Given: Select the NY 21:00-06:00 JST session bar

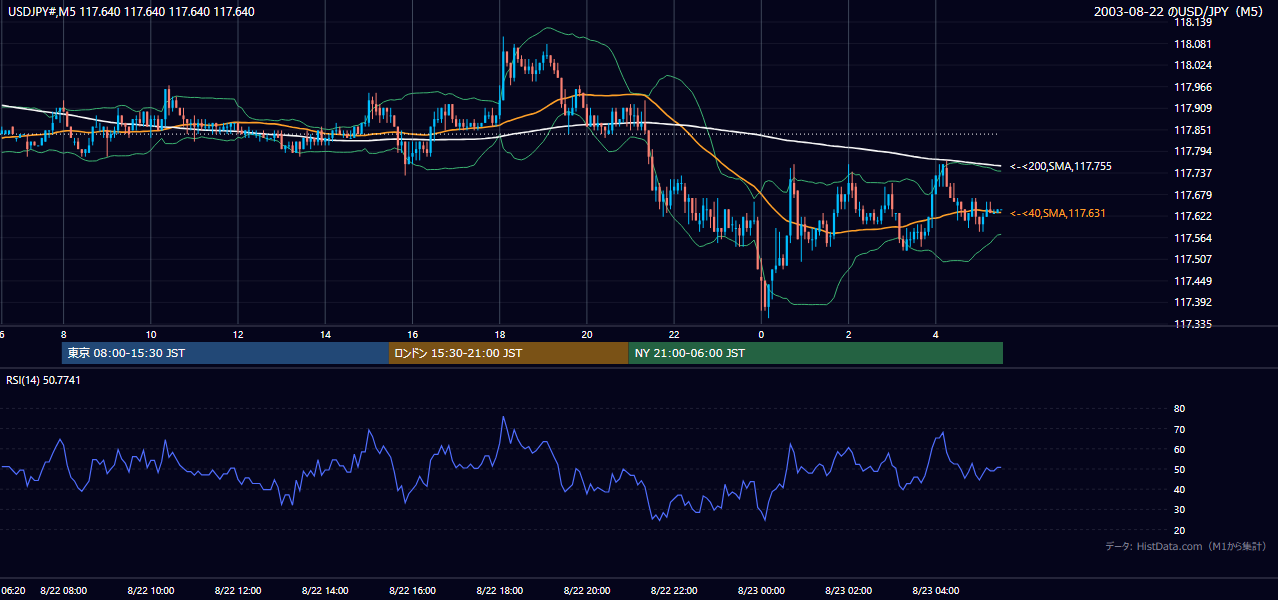Looking at the screenshot, I should [816, 353].
